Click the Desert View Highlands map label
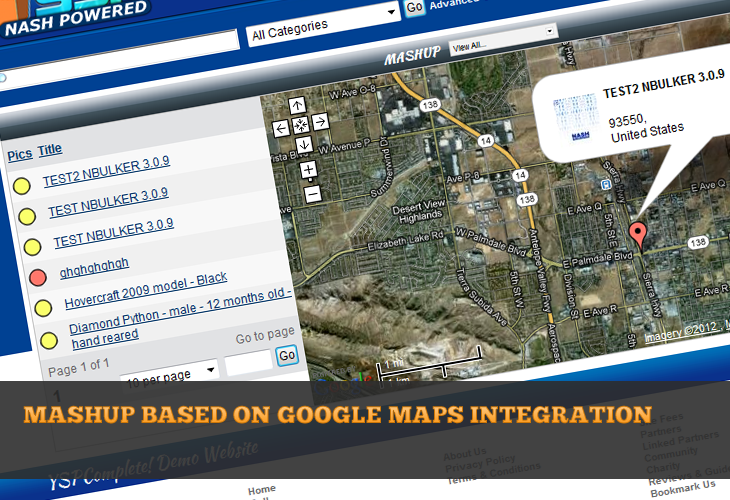The height and width of the screenshot is (500, 730). coord(419,211)
